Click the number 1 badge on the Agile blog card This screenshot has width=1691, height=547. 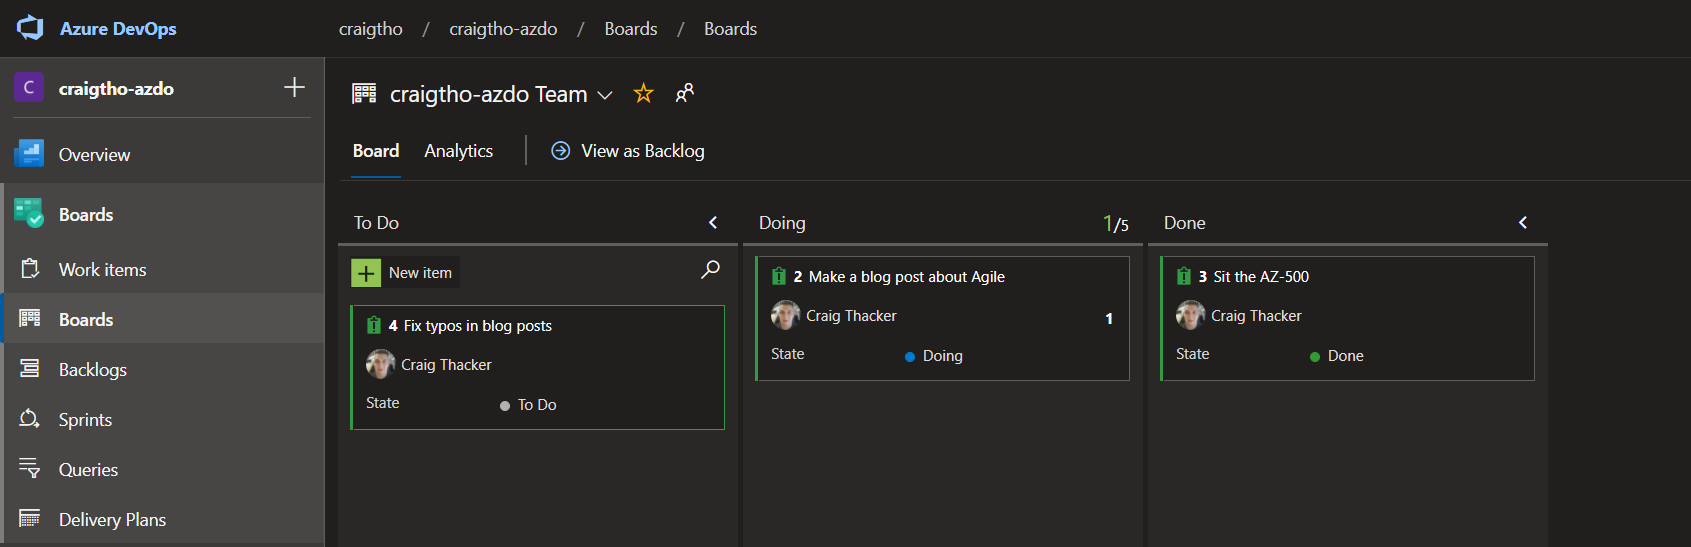coord(1109,318)
